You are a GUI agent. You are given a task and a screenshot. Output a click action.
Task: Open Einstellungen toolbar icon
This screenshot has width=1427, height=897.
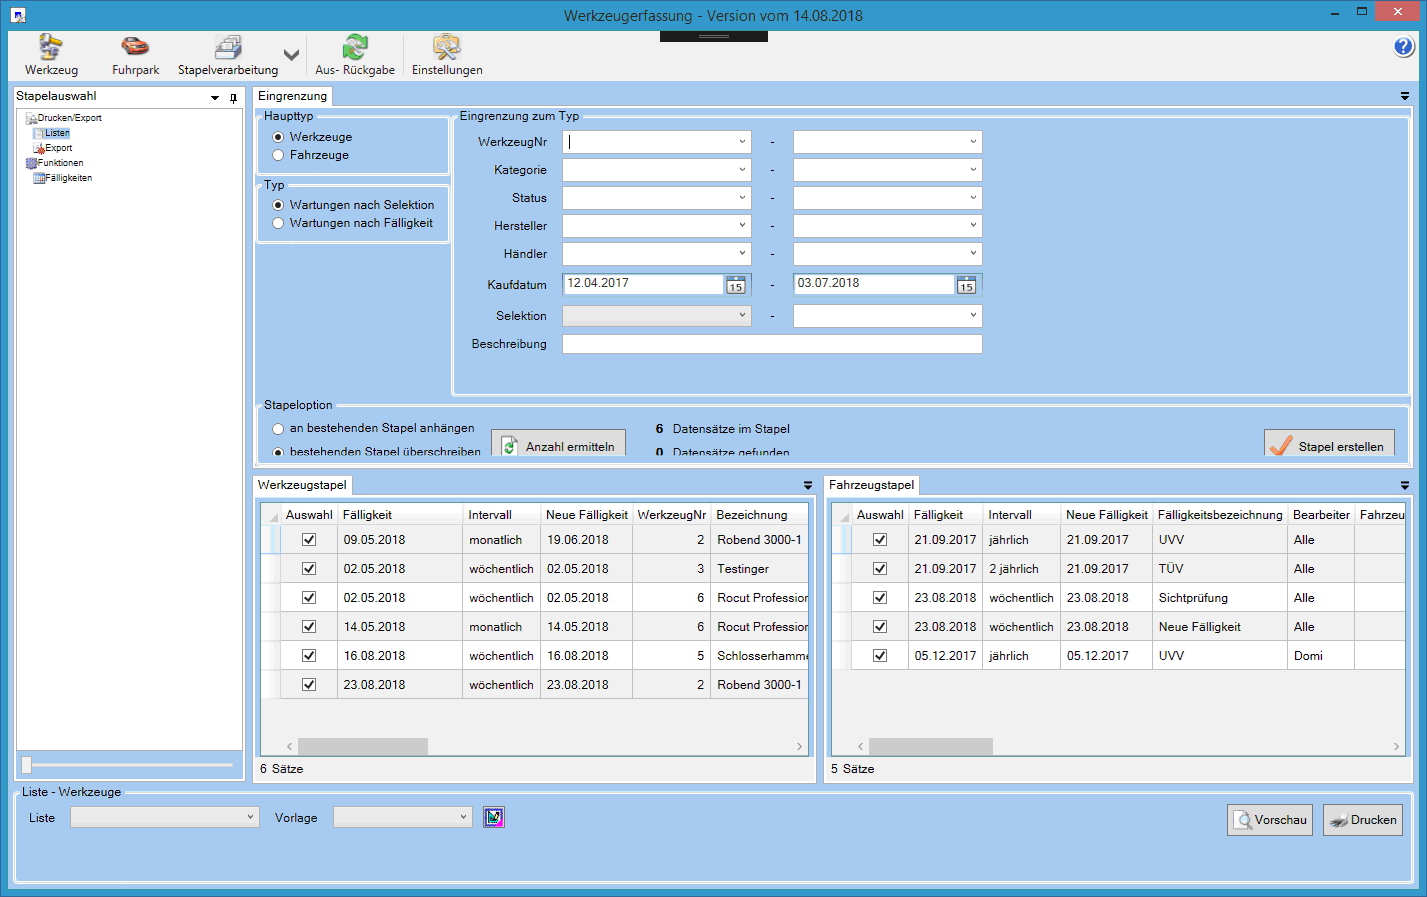(x=447, y=55)
